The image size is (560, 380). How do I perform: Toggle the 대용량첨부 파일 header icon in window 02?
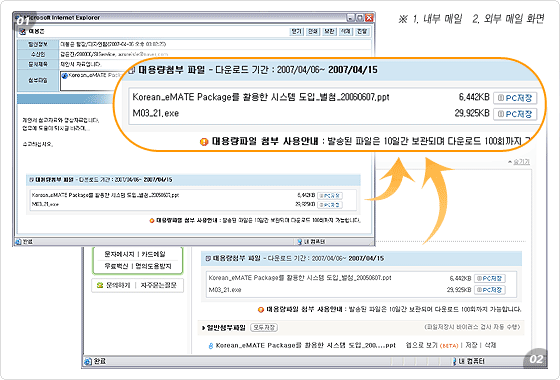[208, 258]
